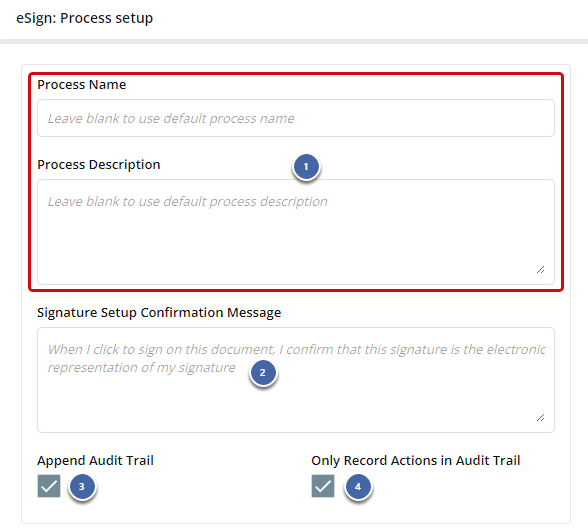Viewport: 588px width, 531px height.
Task: Toggle the Append Audit Trail checkbox
Action: click(x=49, y=486)
